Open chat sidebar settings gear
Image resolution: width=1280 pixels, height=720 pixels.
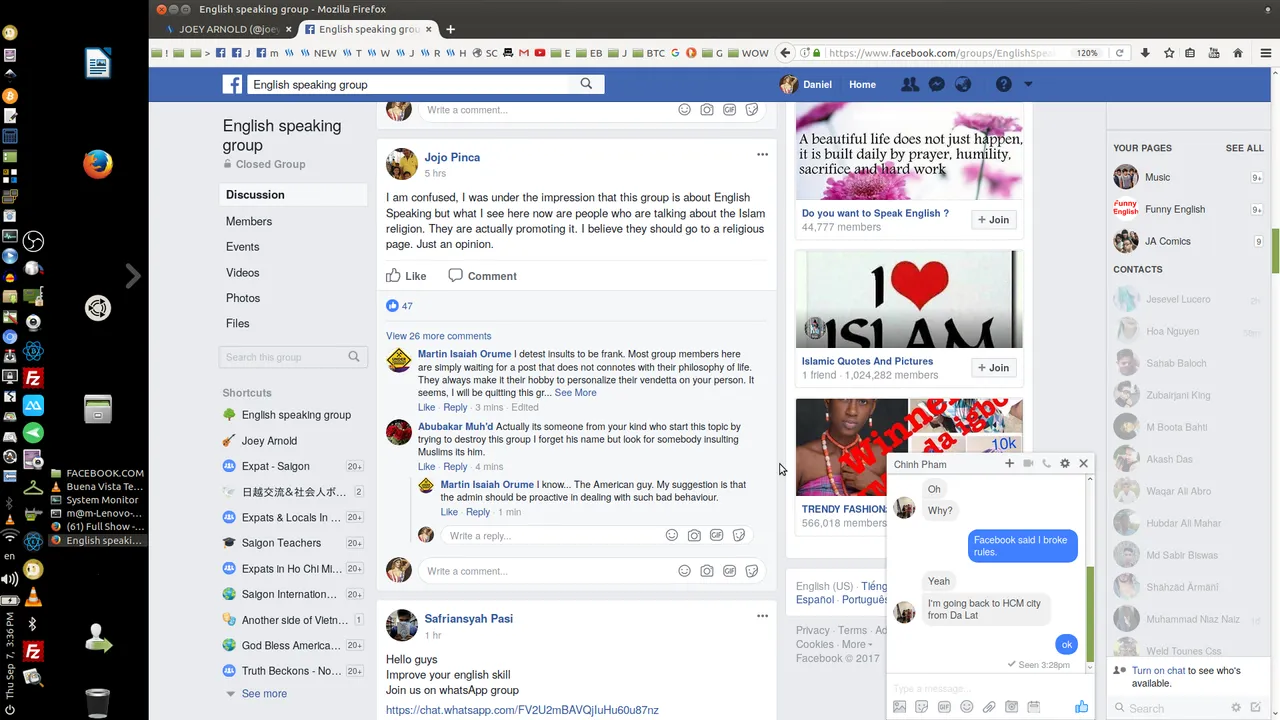pos(1236,708)
